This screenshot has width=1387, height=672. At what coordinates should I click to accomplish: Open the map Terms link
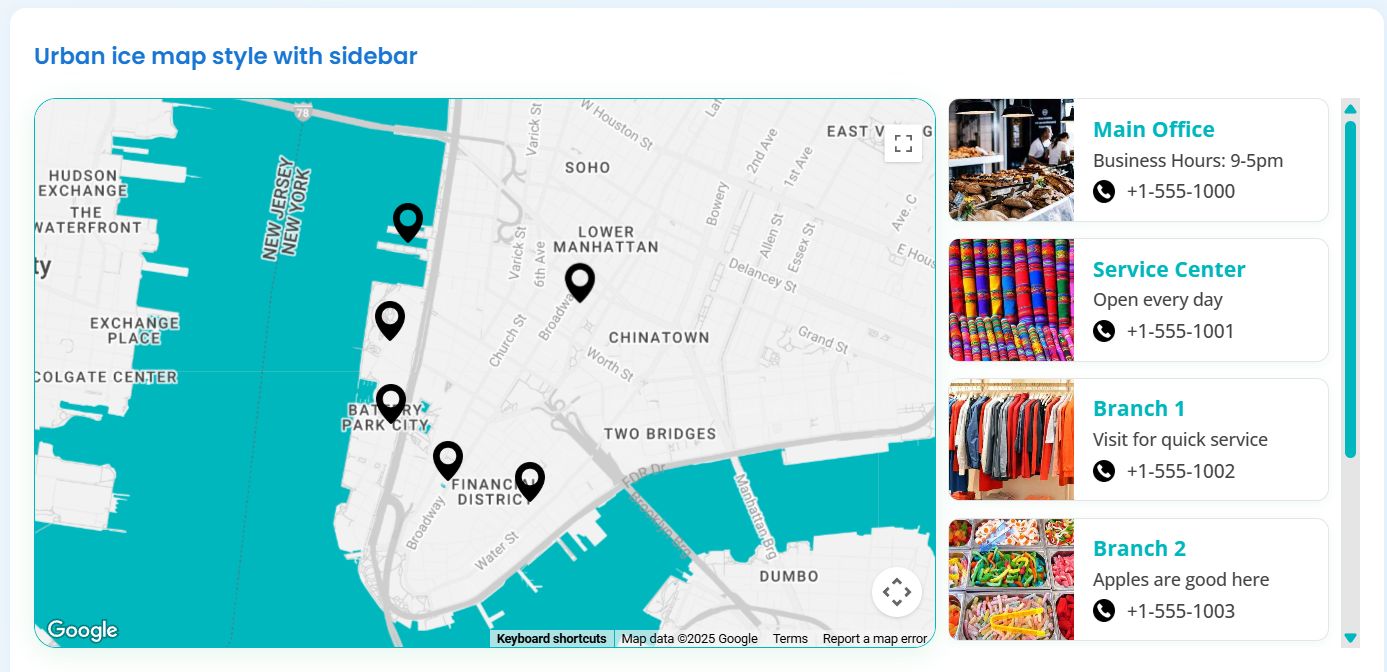[x=790, y=639]
